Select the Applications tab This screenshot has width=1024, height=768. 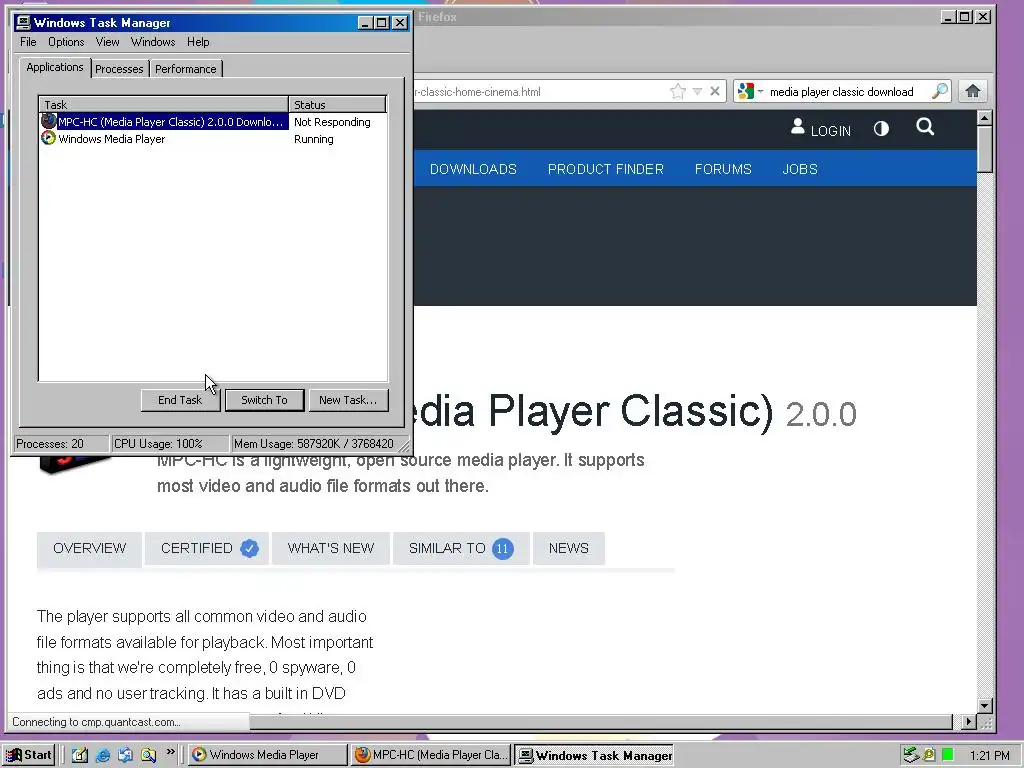click(55, 67)
